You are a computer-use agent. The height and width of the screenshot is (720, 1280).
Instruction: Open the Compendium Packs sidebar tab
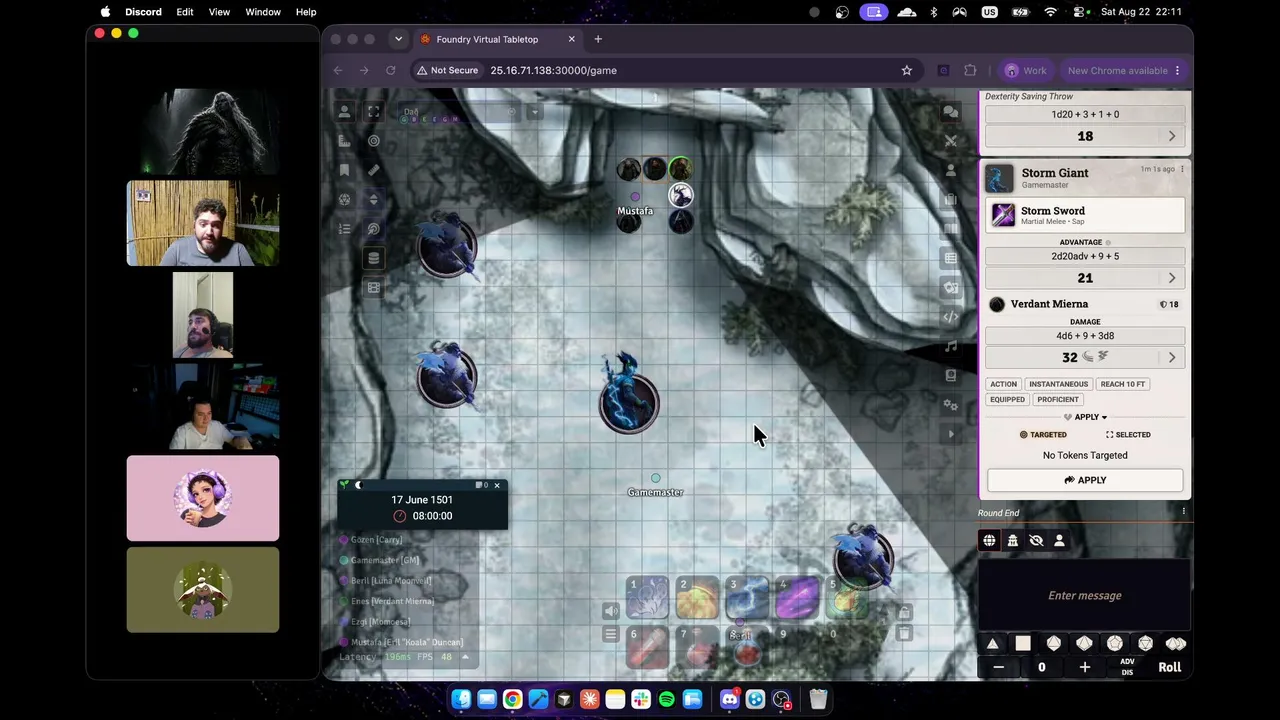coord(951,375)
